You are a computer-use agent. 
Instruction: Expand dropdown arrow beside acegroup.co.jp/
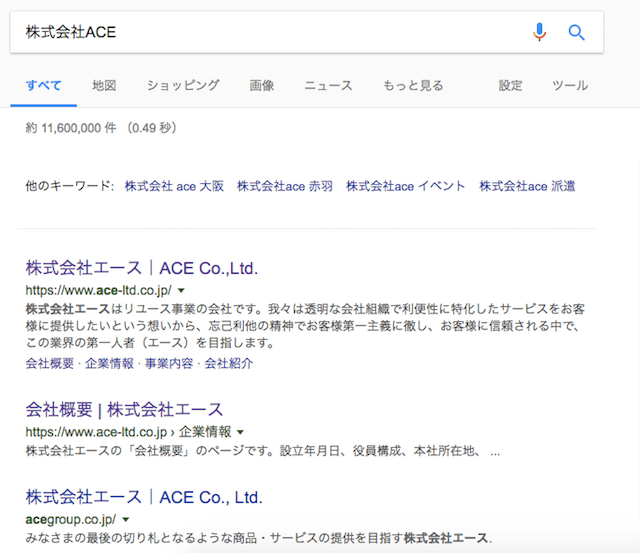126,520
